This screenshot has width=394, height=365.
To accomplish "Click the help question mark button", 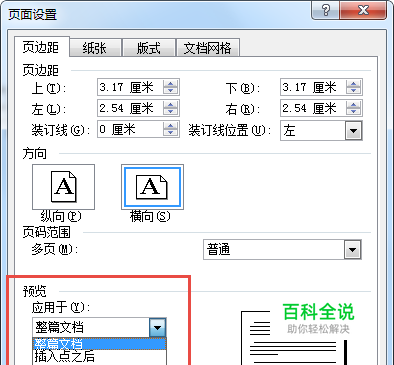I will pos(326,10).
